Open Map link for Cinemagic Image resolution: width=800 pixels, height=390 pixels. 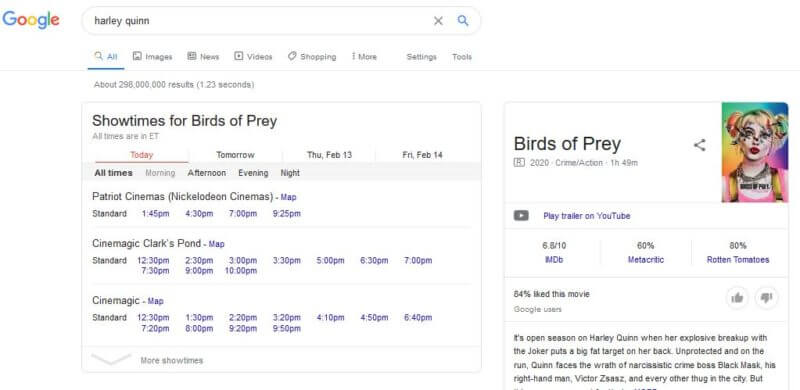(156, 301)
